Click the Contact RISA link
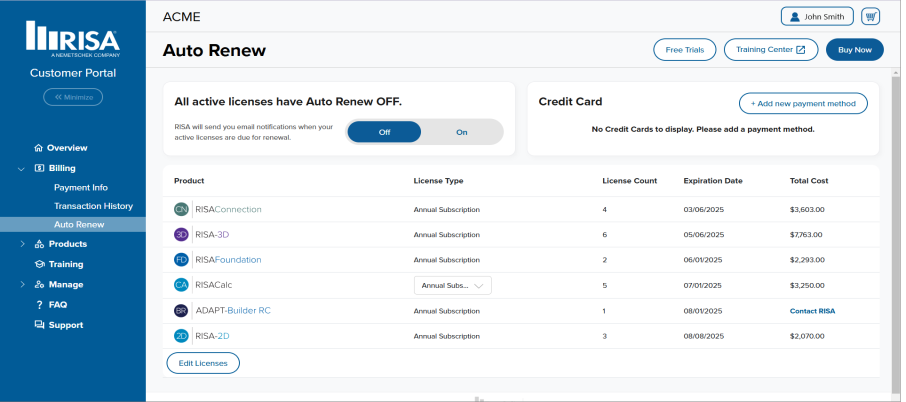This screenshot has height=402, width=906. pos(812,311)
